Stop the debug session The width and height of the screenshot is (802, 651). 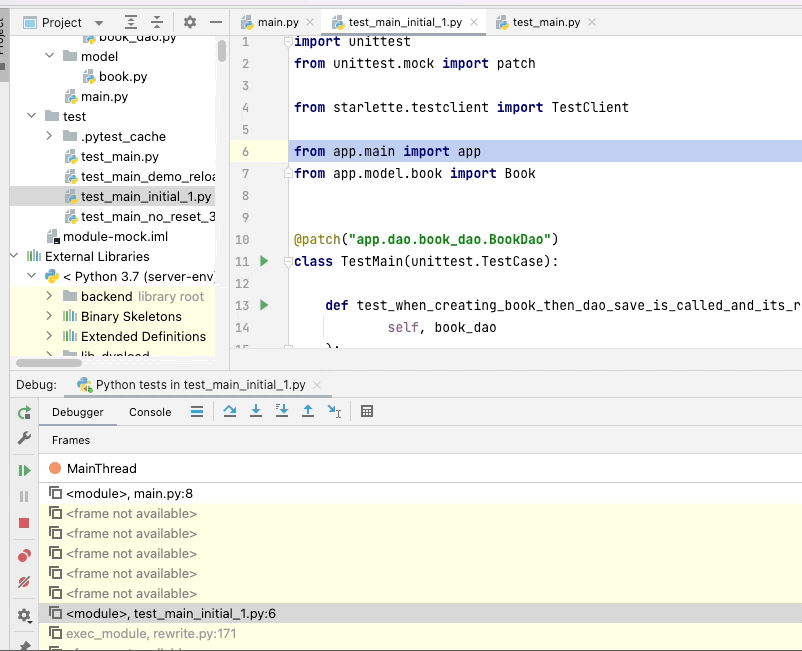pos(22,523)
